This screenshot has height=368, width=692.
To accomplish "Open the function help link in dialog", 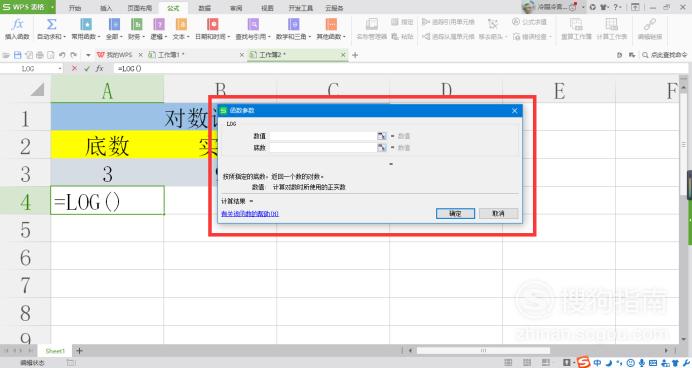I will pyautogui.click(x=250, y=214).
